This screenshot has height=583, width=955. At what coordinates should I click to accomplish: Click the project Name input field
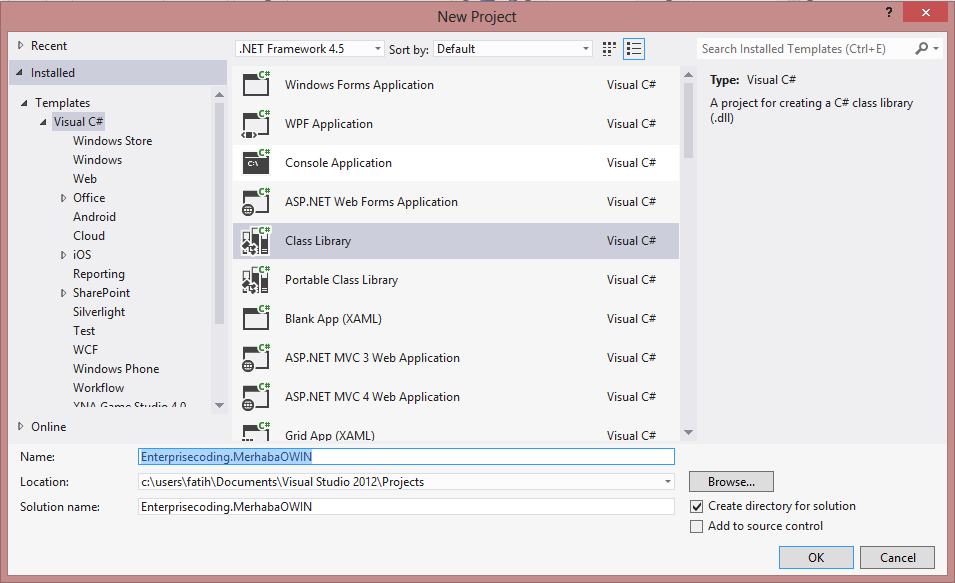406,457
